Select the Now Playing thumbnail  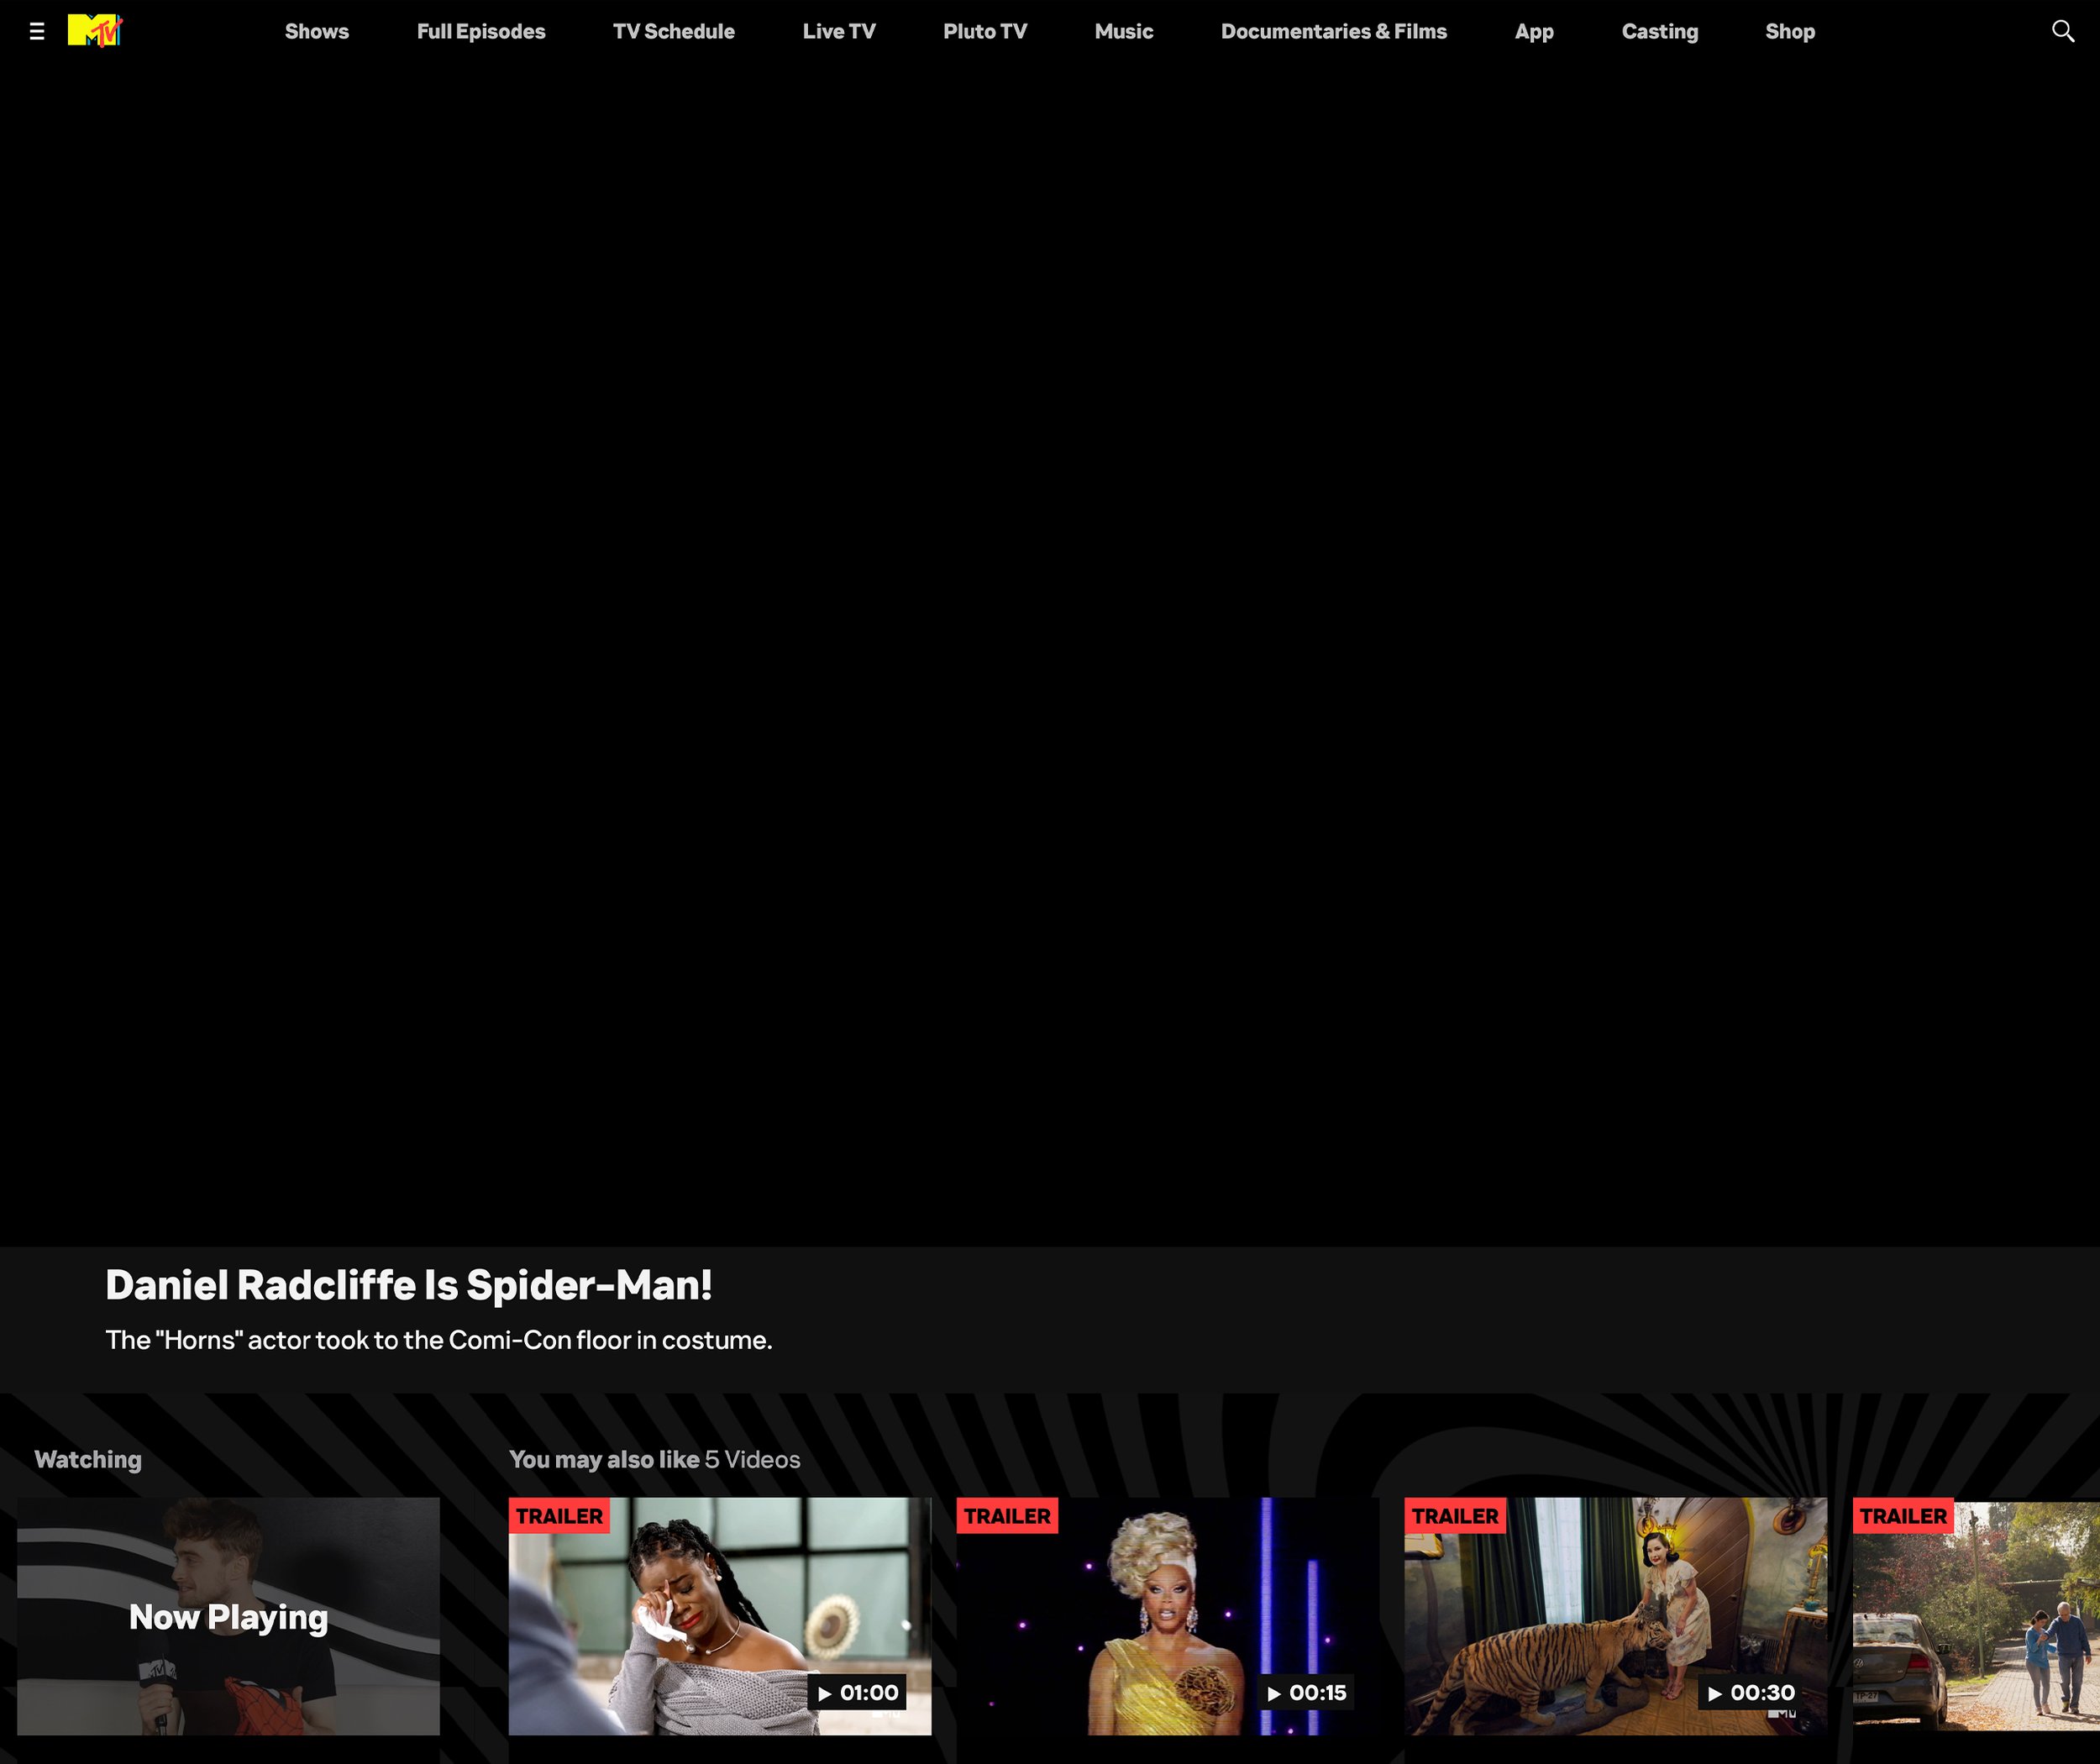point(228,1616)
